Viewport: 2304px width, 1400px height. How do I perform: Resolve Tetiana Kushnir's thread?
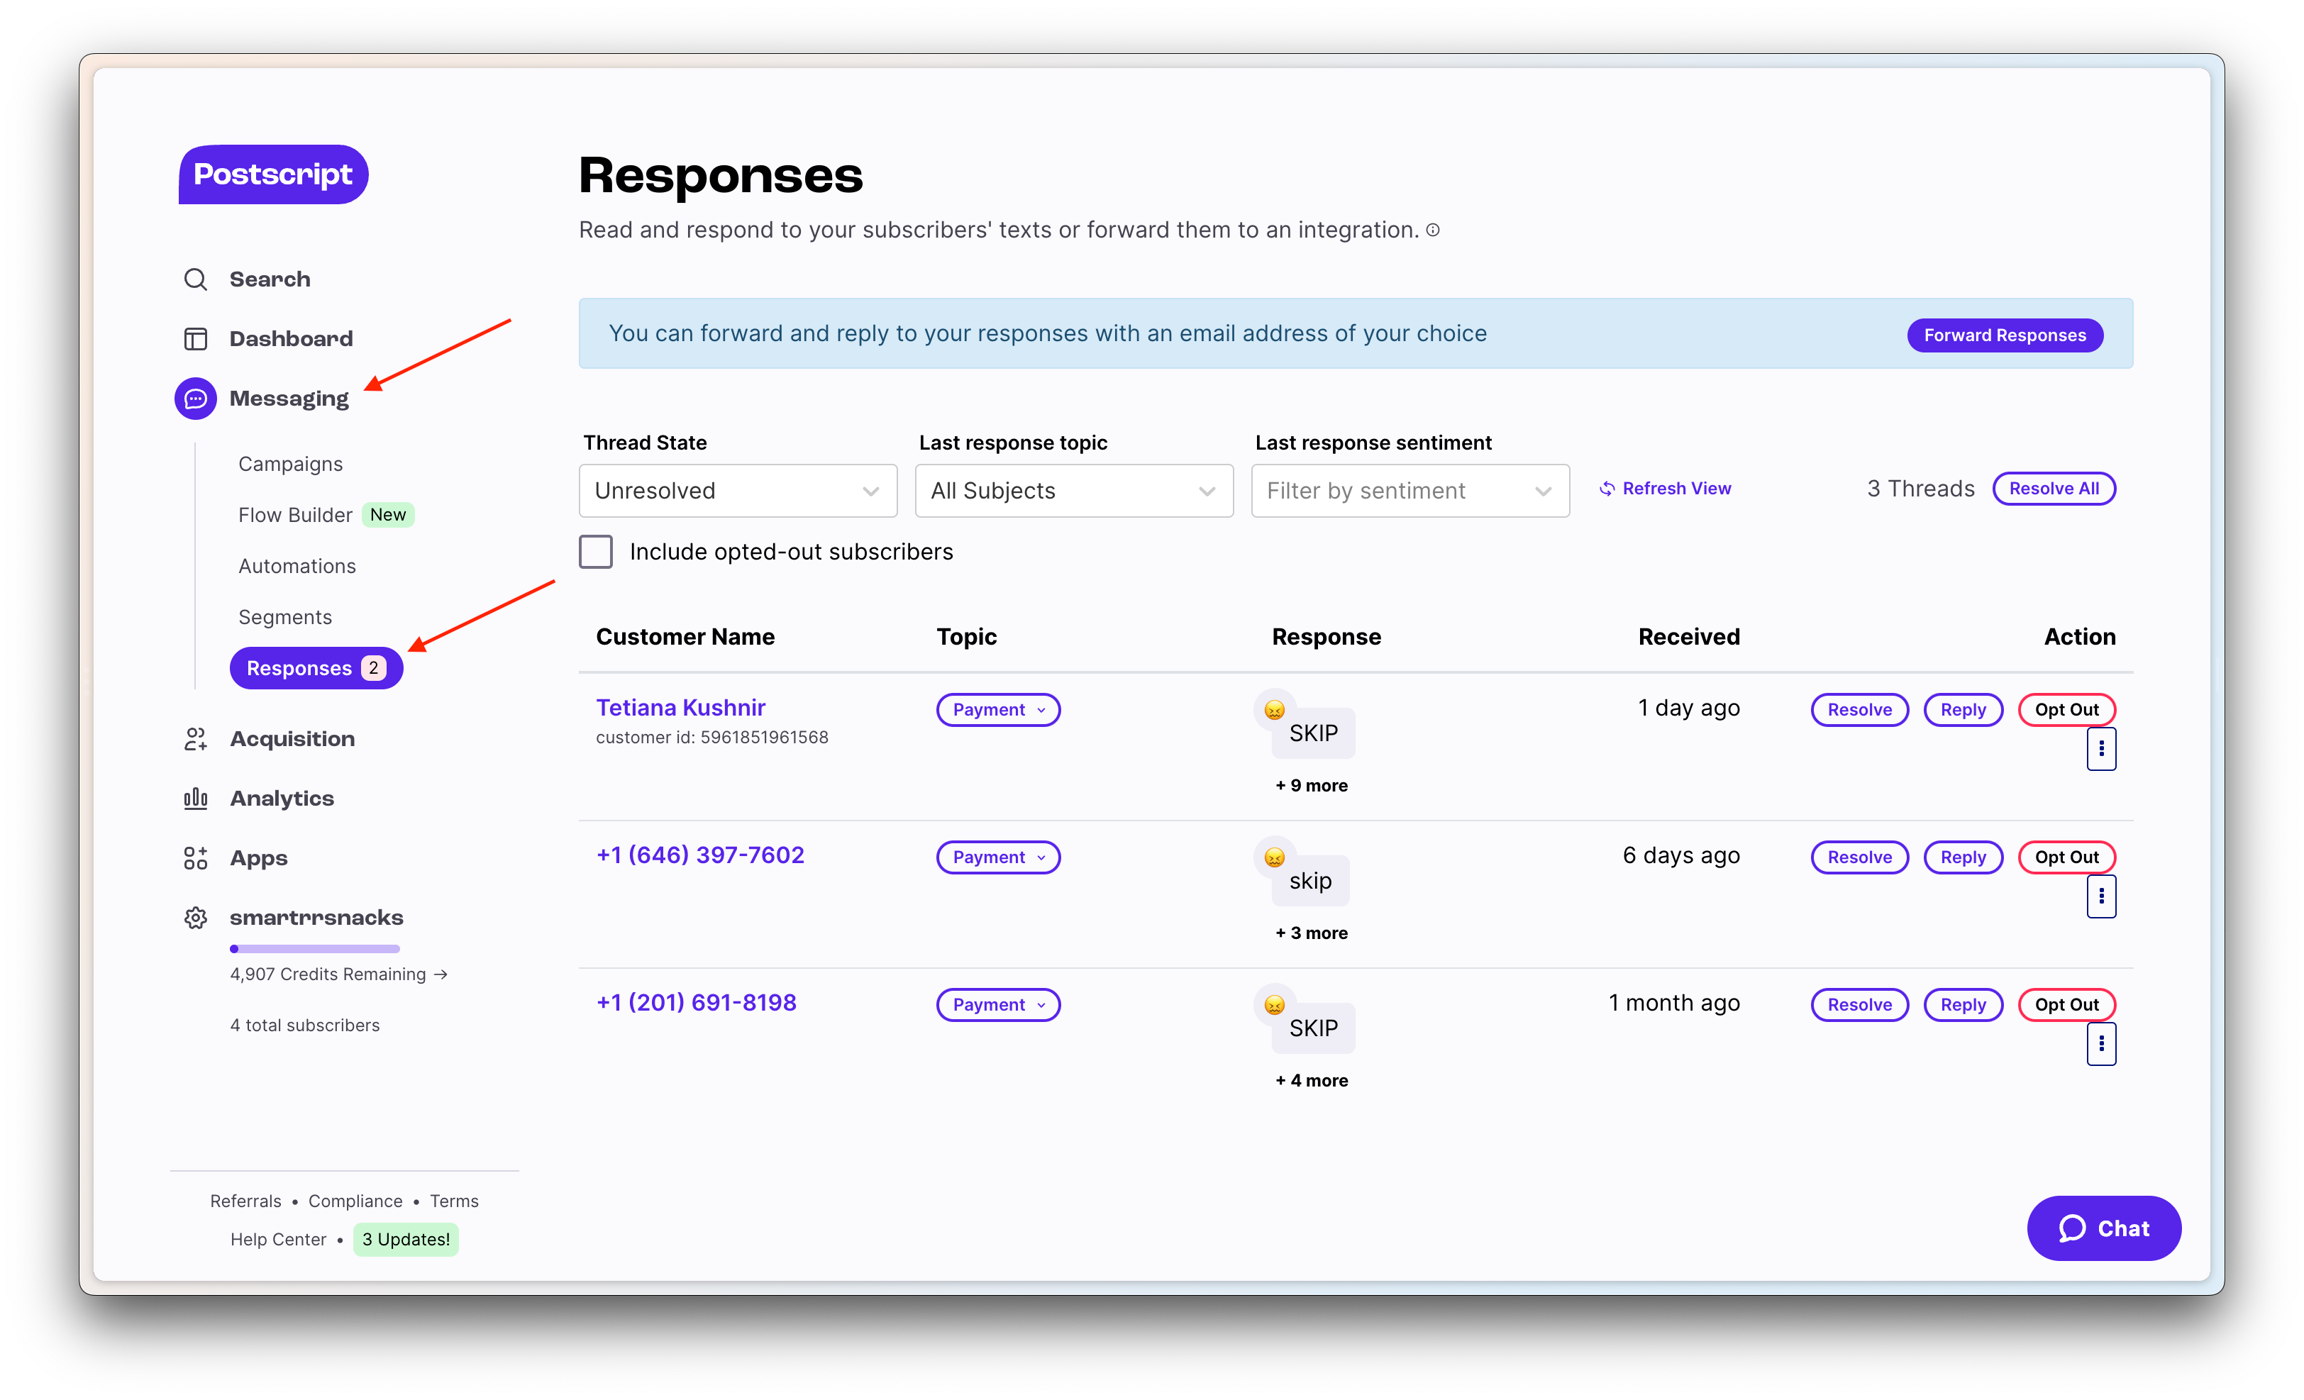pos(1859,709)
